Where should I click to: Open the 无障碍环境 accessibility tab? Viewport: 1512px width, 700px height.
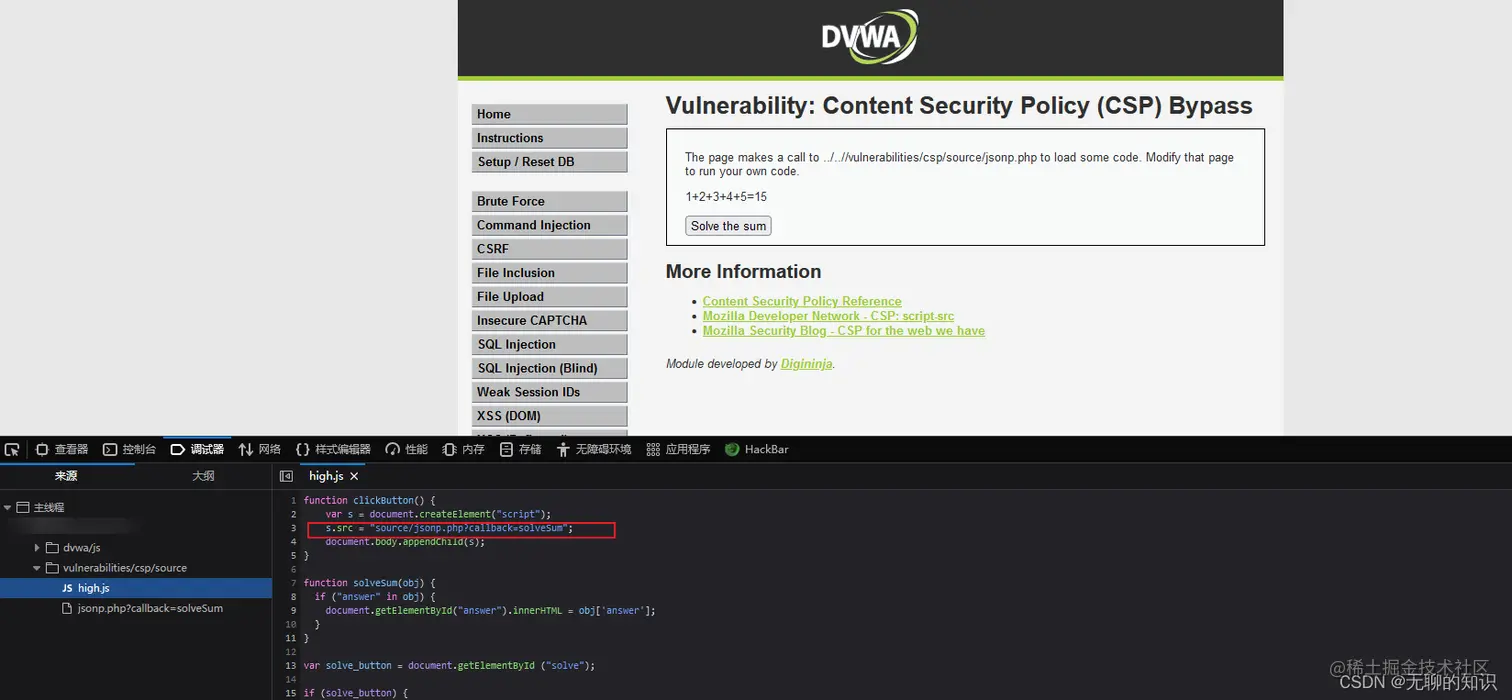click(594, 450)
